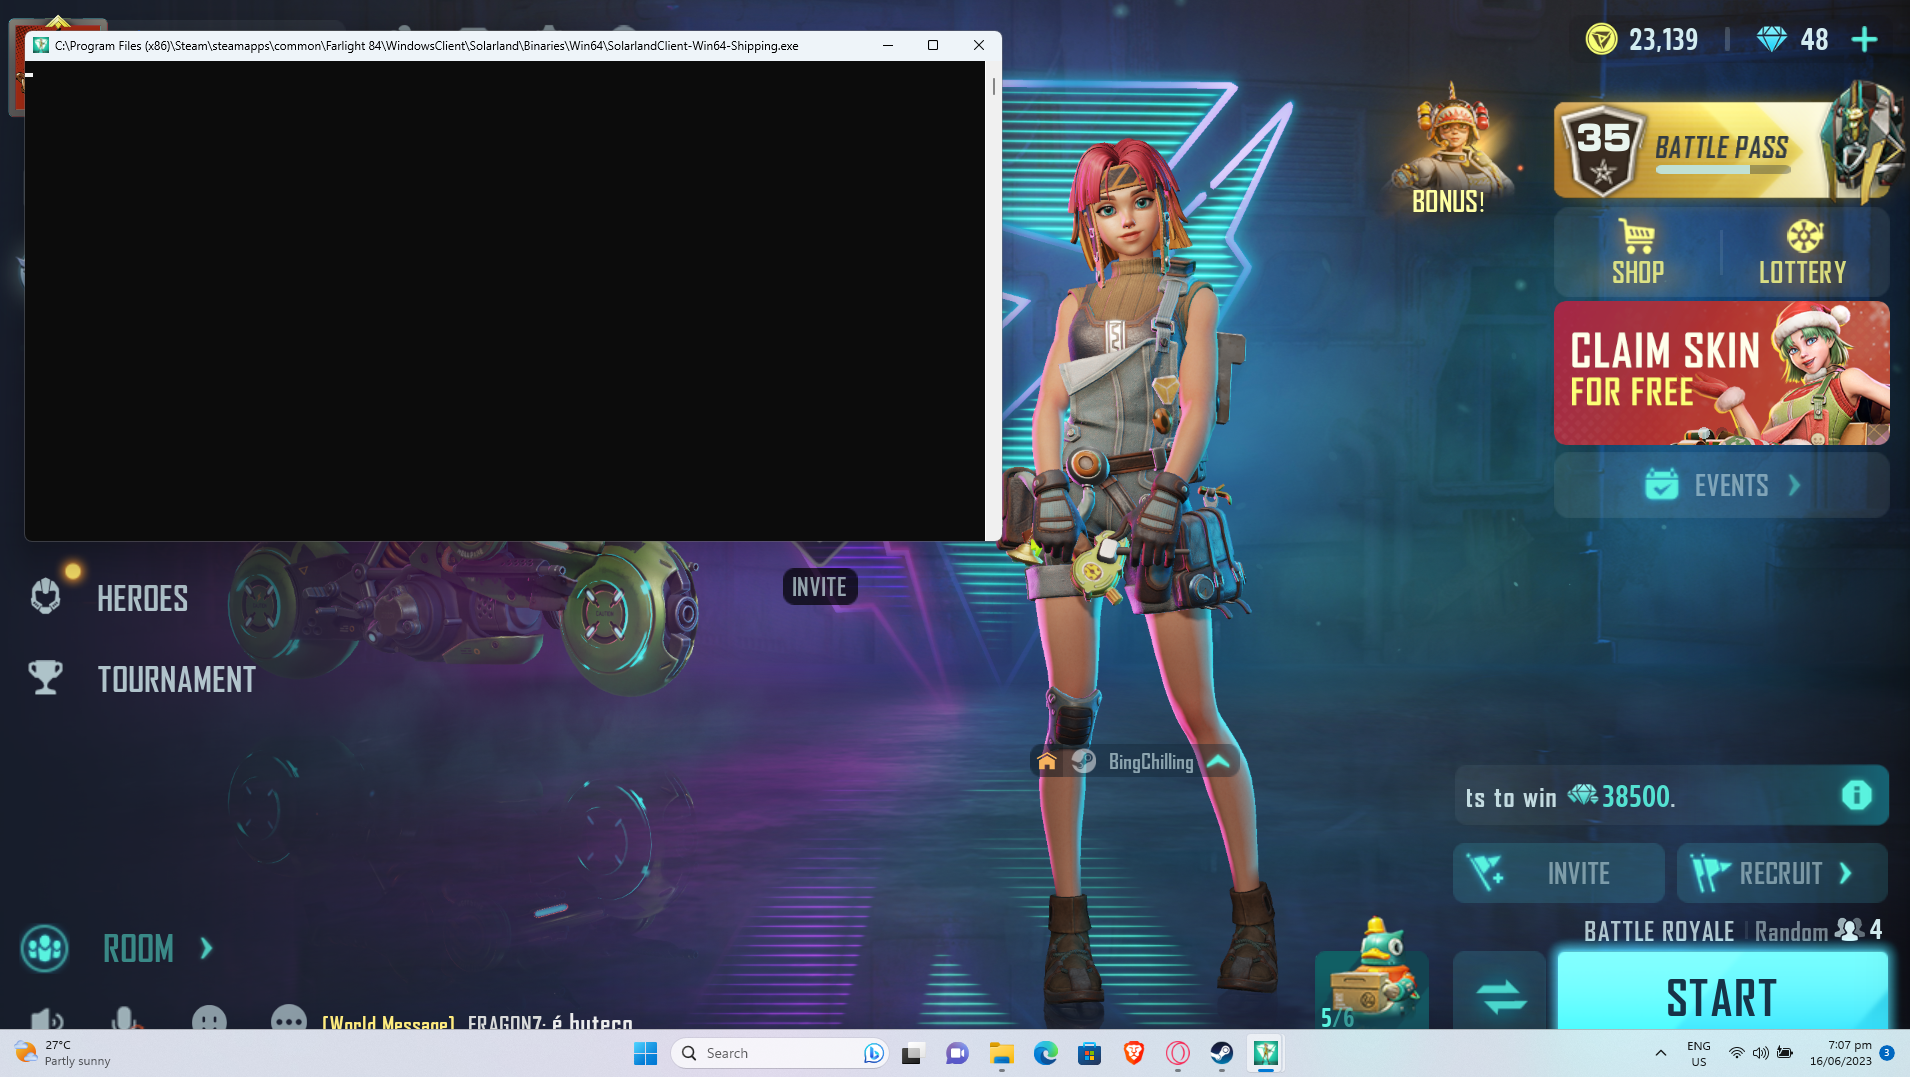Open the notification count badge
Image resolution: width=1910 pixels, height=1077 pixels.
pyautogui.click(x=1887, y=1053)
